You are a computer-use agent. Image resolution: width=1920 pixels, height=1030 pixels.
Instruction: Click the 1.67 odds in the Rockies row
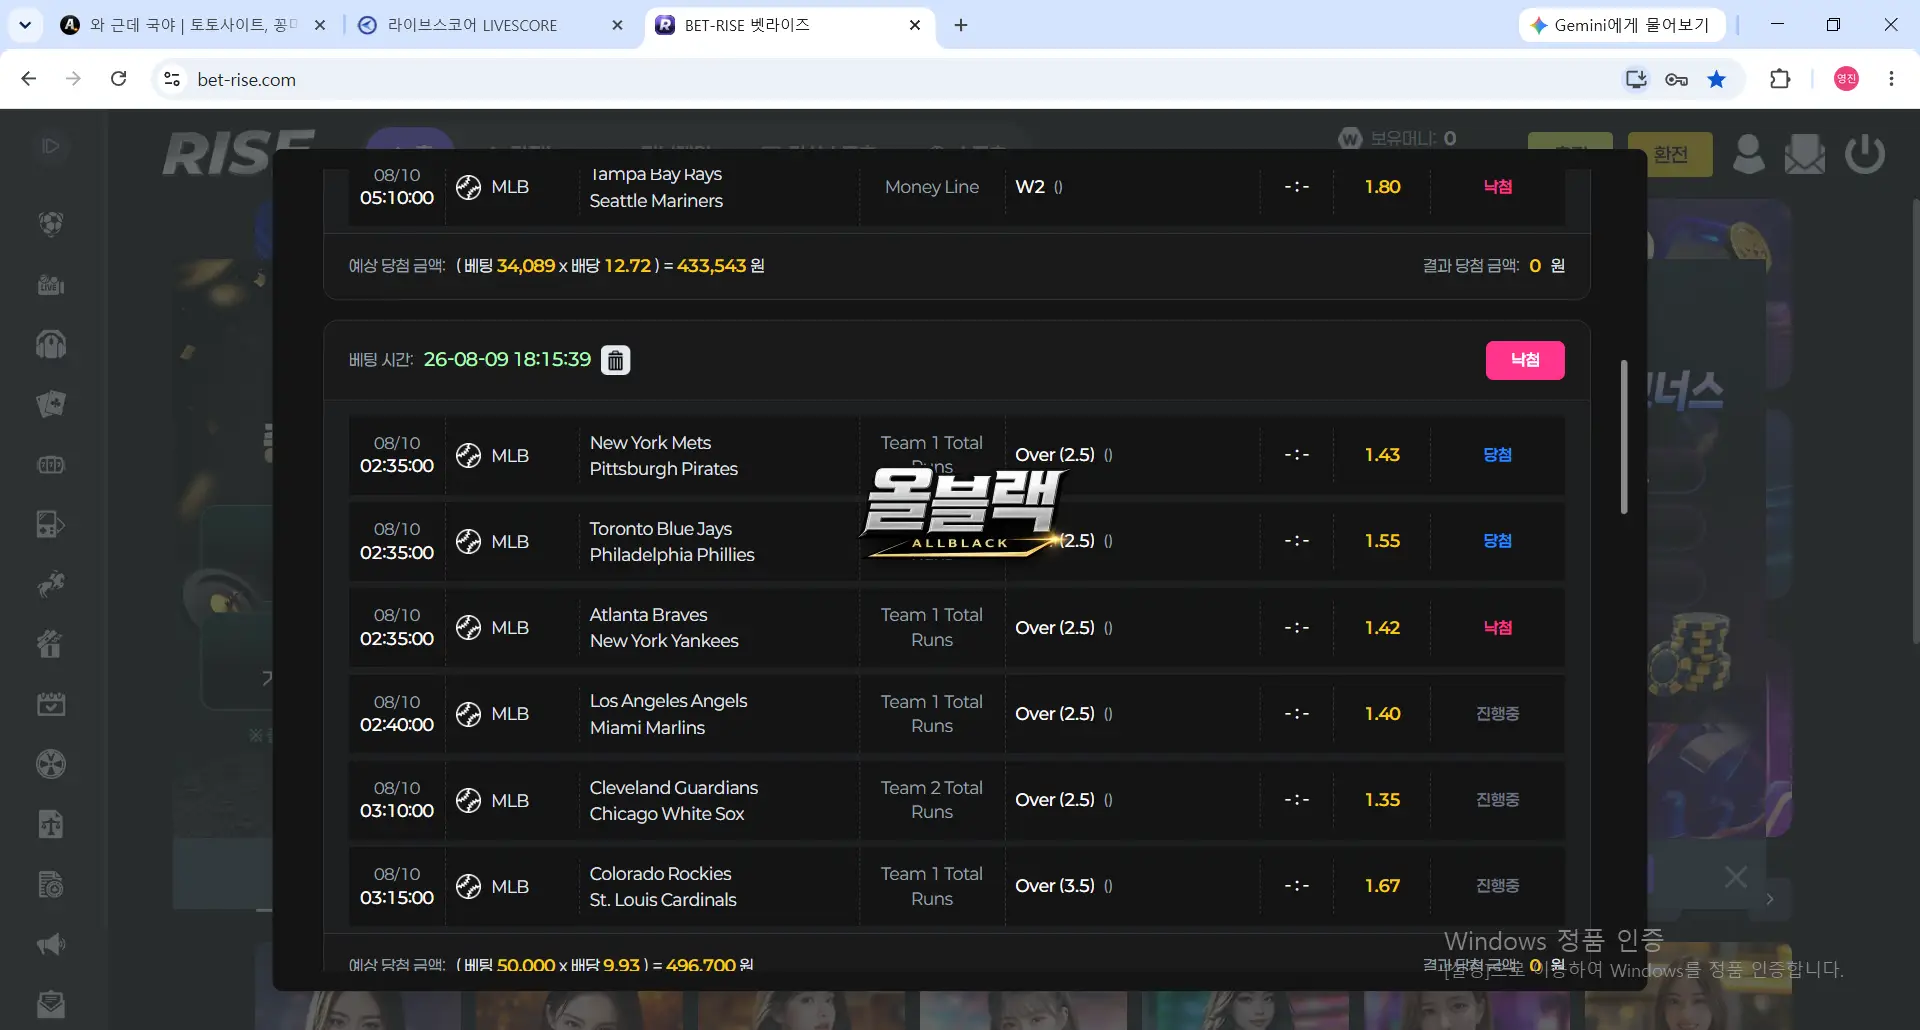coord(1382,886)
